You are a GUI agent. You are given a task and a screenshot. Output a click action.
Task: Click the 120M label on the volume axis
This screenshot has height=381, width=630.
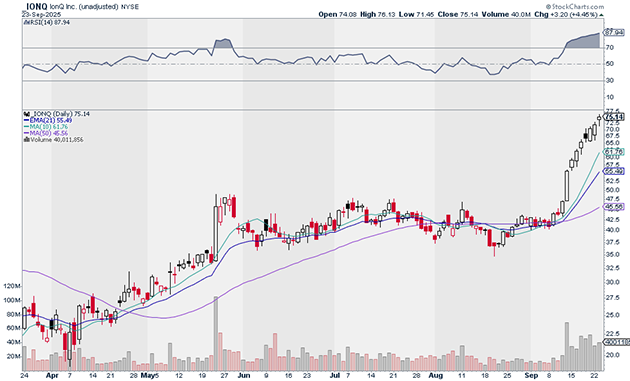(x=11, y=286)
